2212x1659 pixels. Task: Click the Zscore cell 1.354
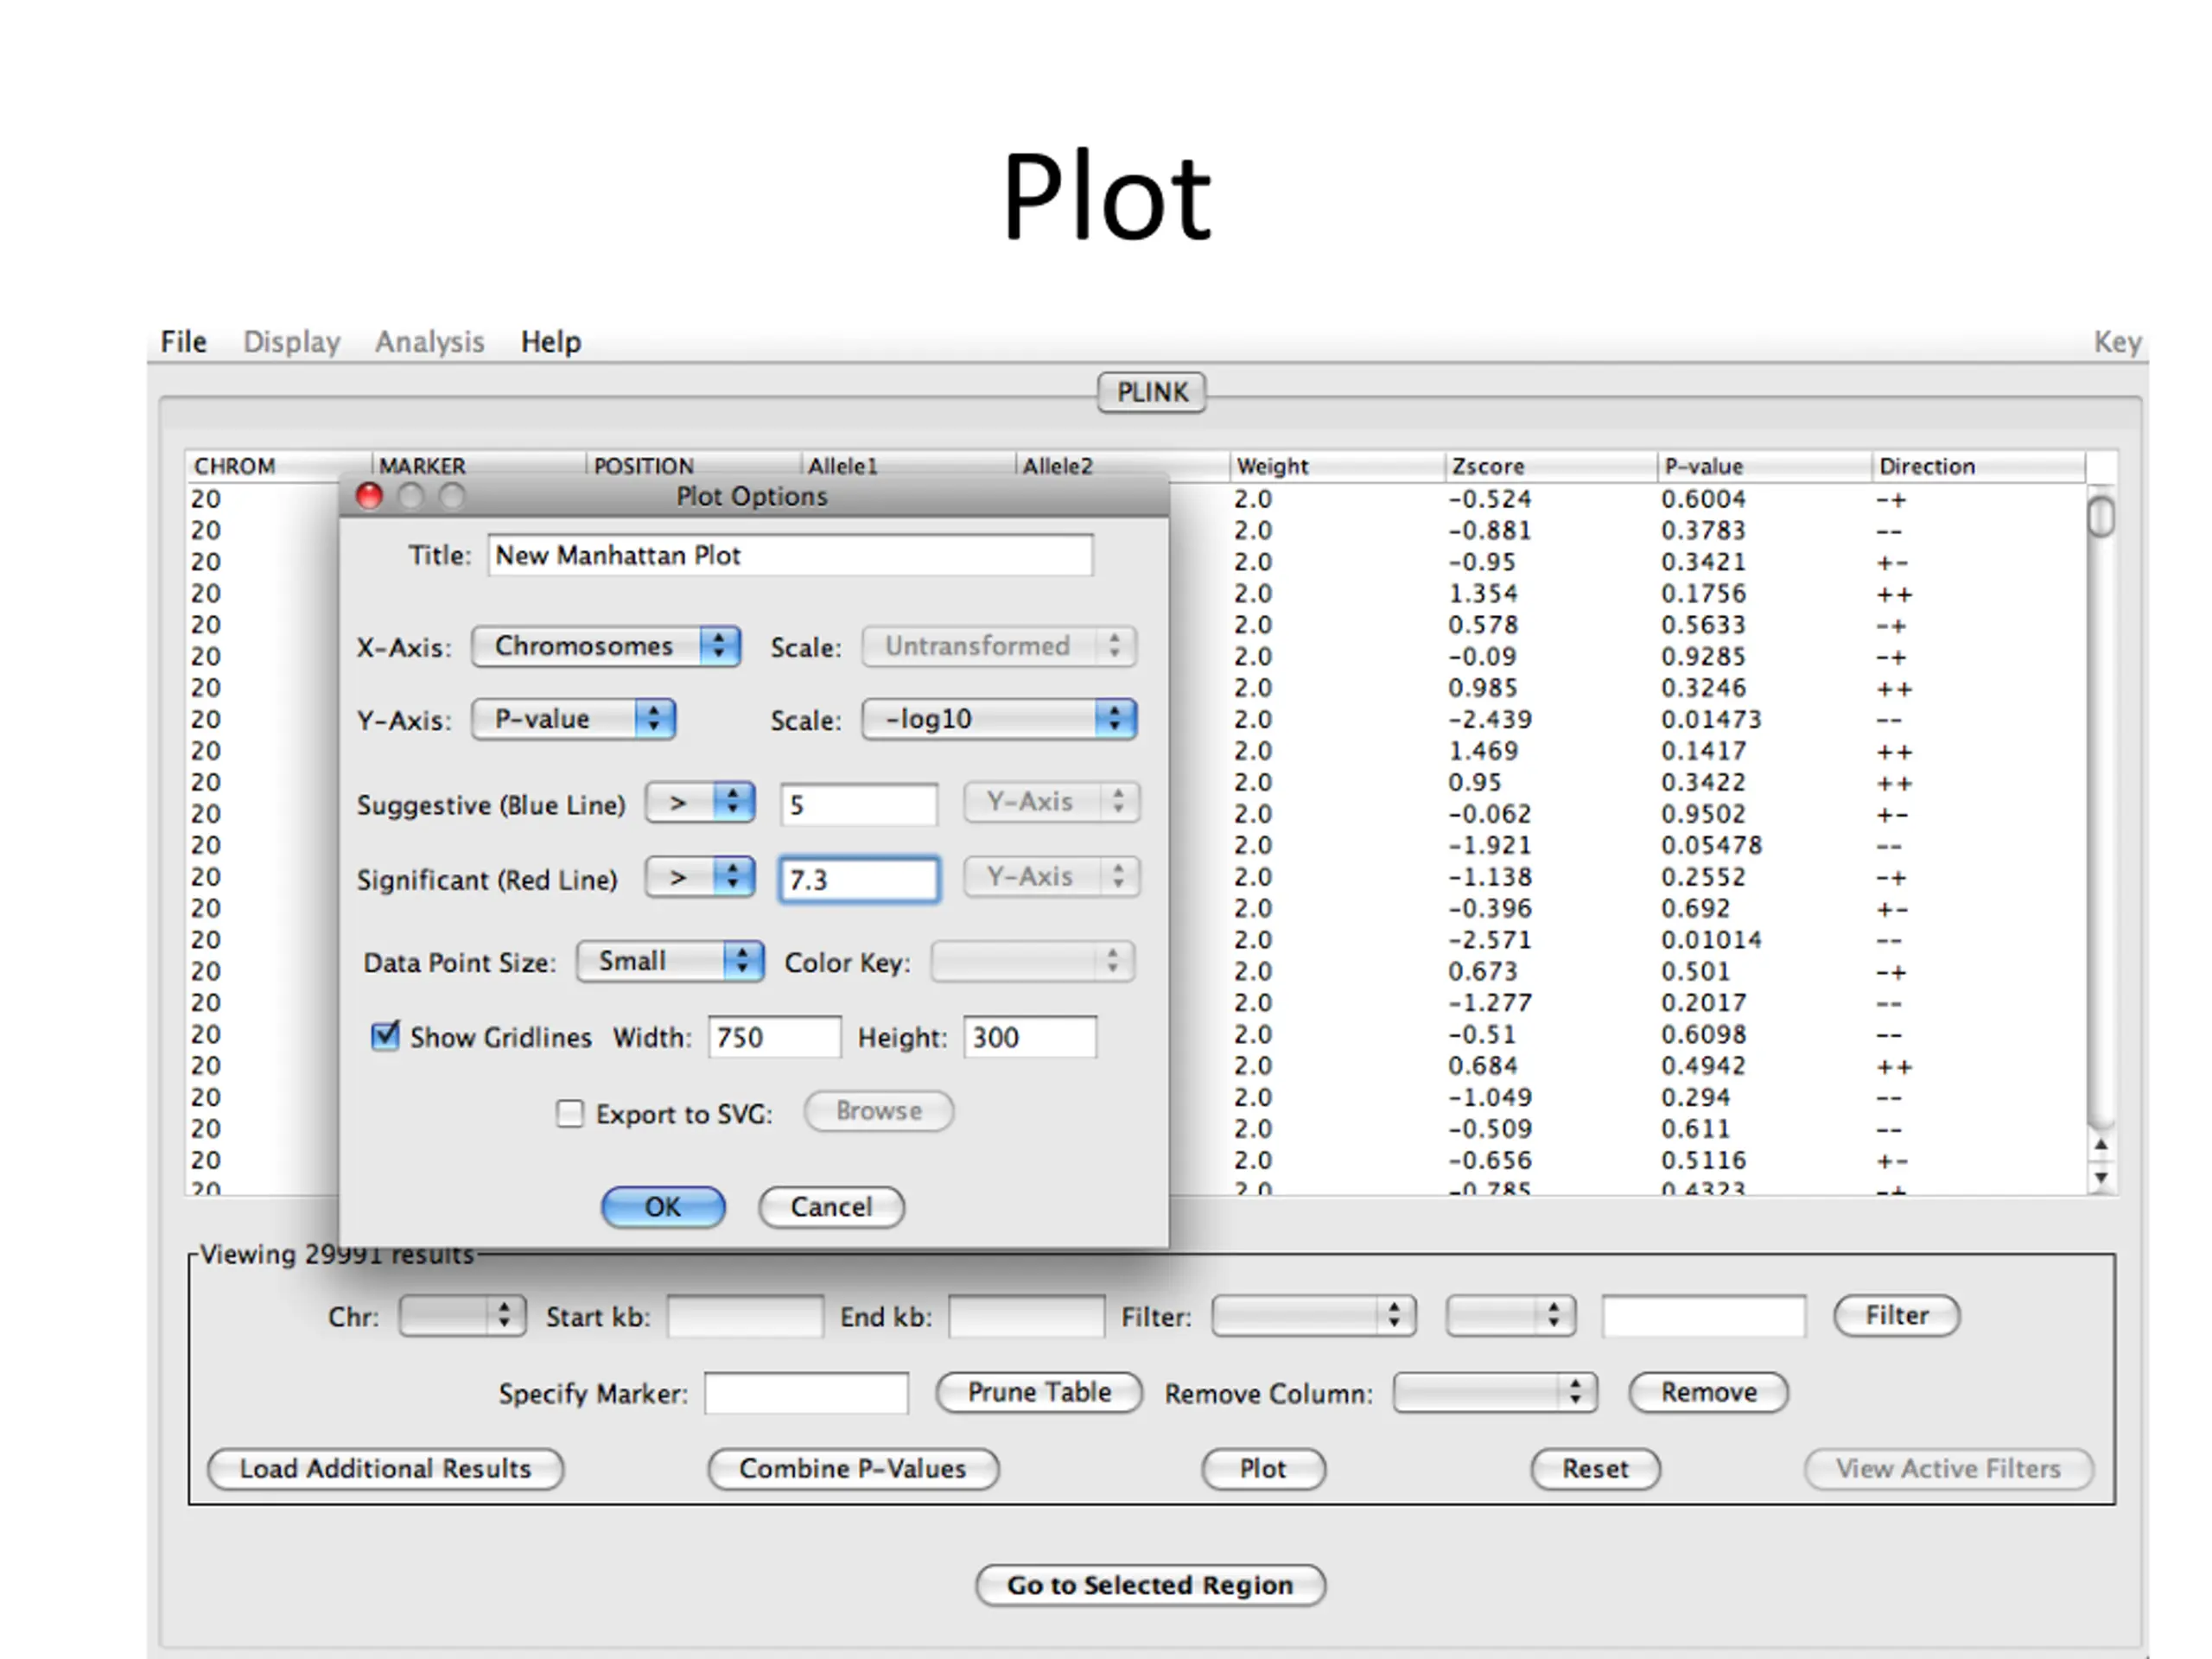[1483, 593]
